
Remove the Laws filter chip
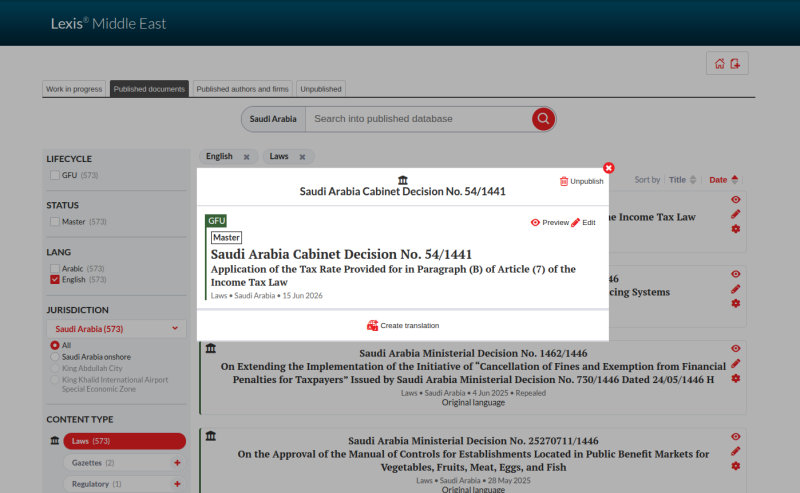(x=302, y=157)
